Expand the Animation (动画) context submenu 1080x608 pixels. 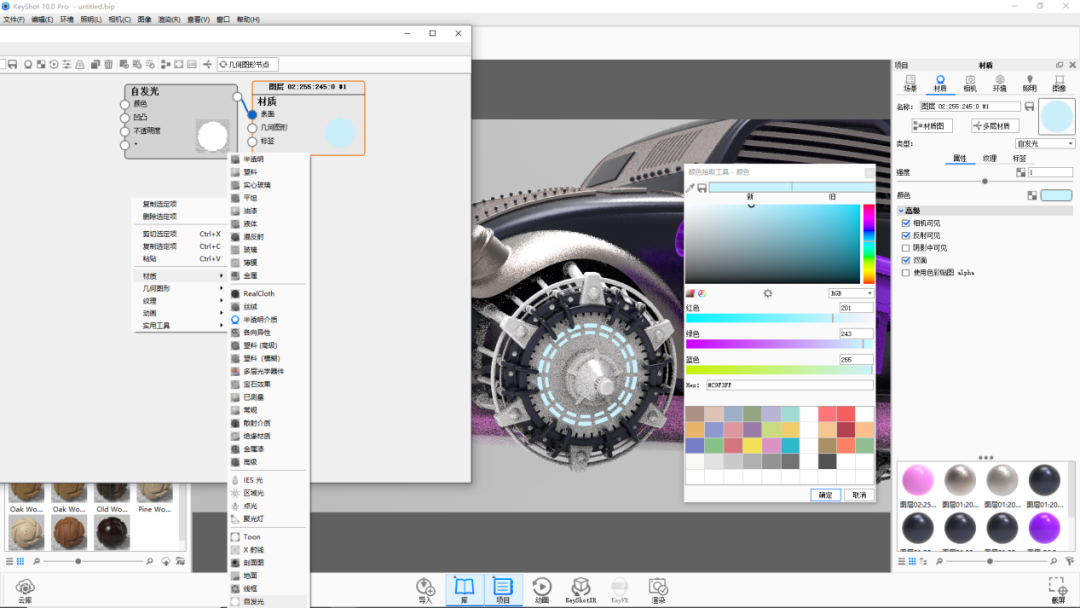180,313
